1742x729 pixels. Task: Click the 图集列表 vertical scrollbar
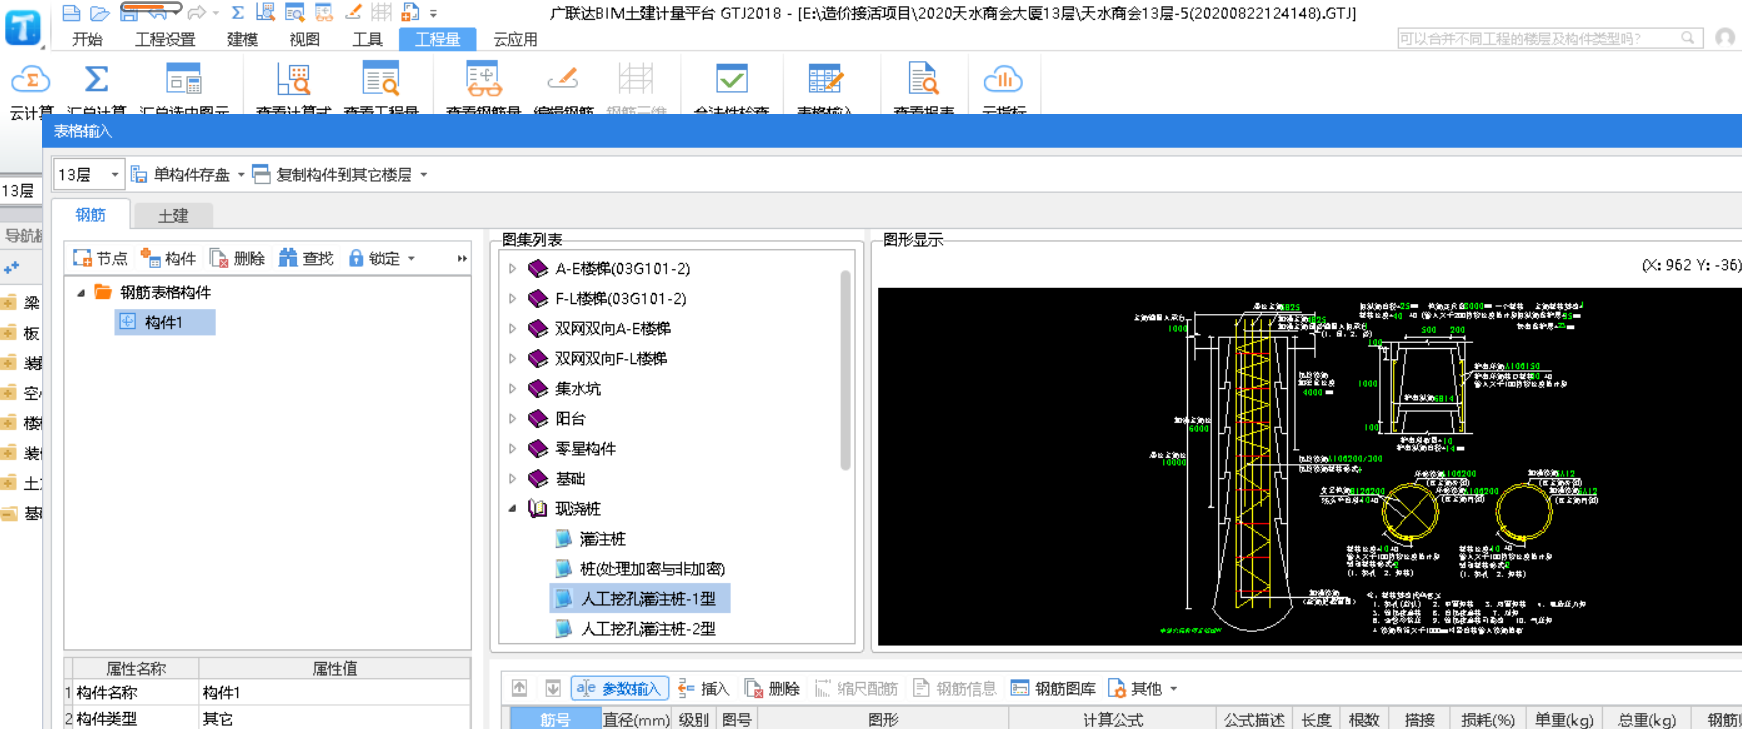(845, 370)
